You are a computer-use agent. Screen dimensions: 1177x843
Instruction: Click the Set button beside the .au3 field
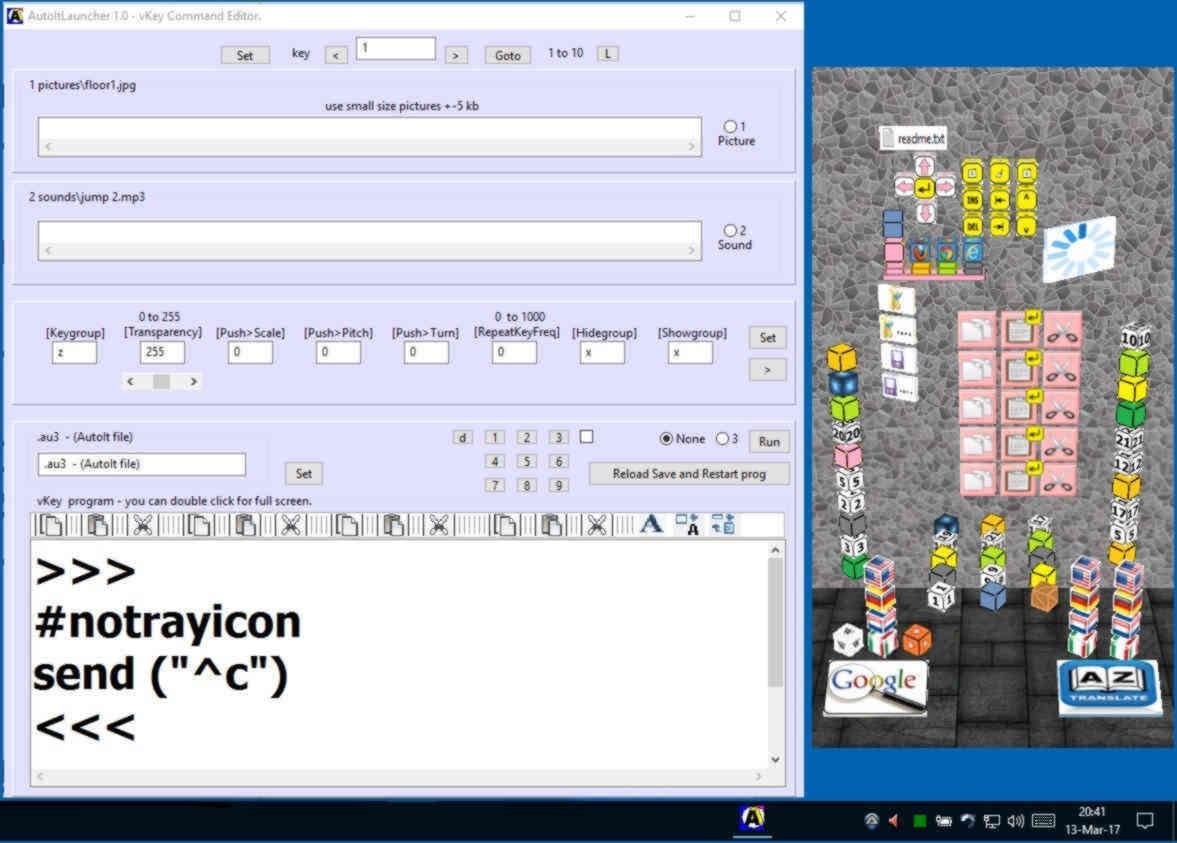click(x=303, y=474)
